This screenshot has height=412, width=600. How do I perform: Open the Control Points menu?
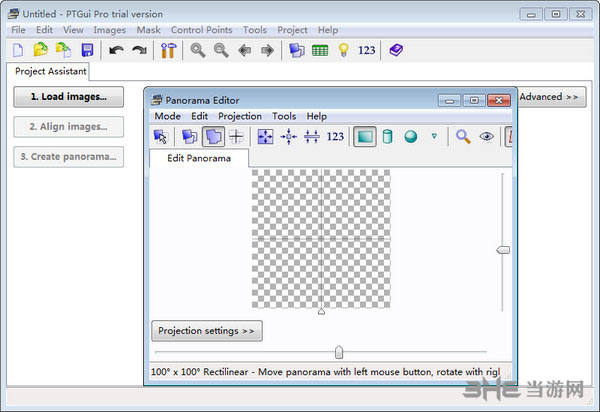[x=203, y=30]
